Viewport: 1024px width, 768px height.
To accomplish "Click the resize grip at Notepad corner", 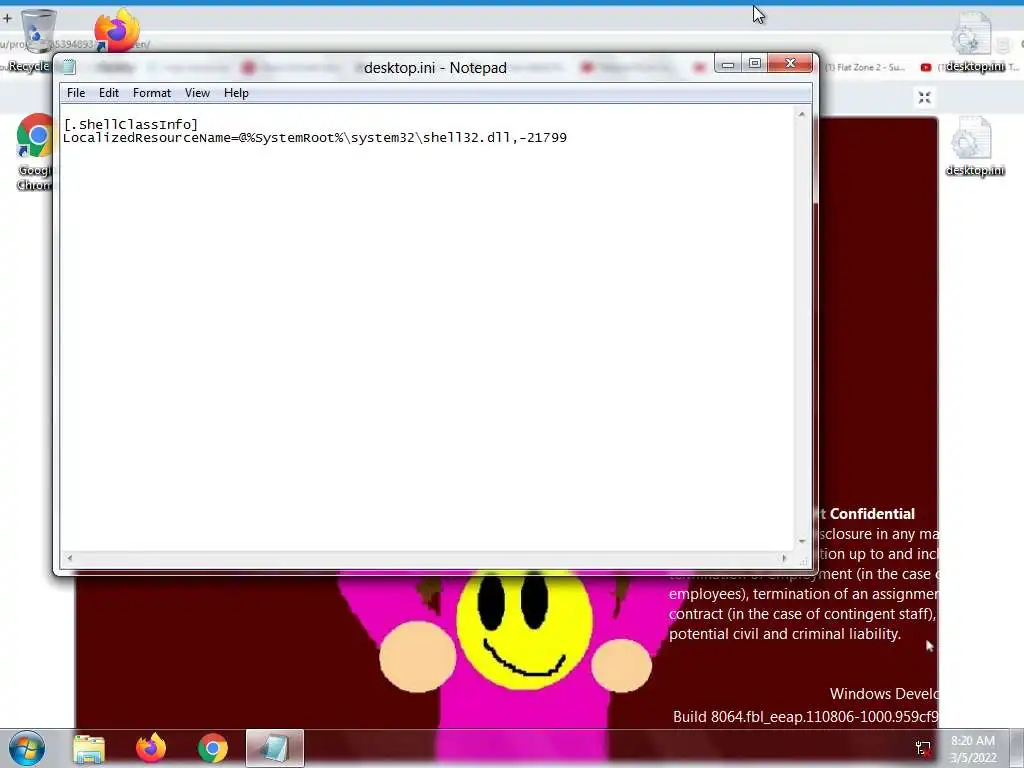I will pos(803,560).
